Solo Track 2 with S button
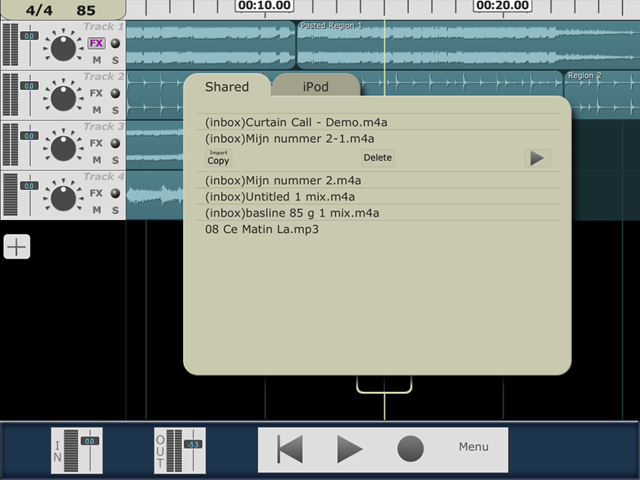This screenshot has height=480, width=640. point(115,110)
